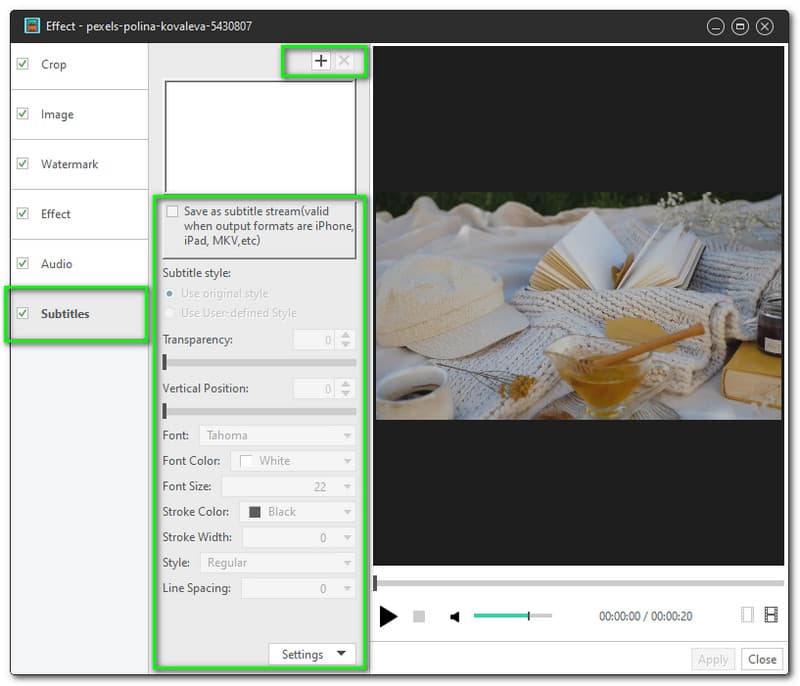This screenshot has width=800, height=686.
Task: Adjust the volume slider
Action: point(527,616)
